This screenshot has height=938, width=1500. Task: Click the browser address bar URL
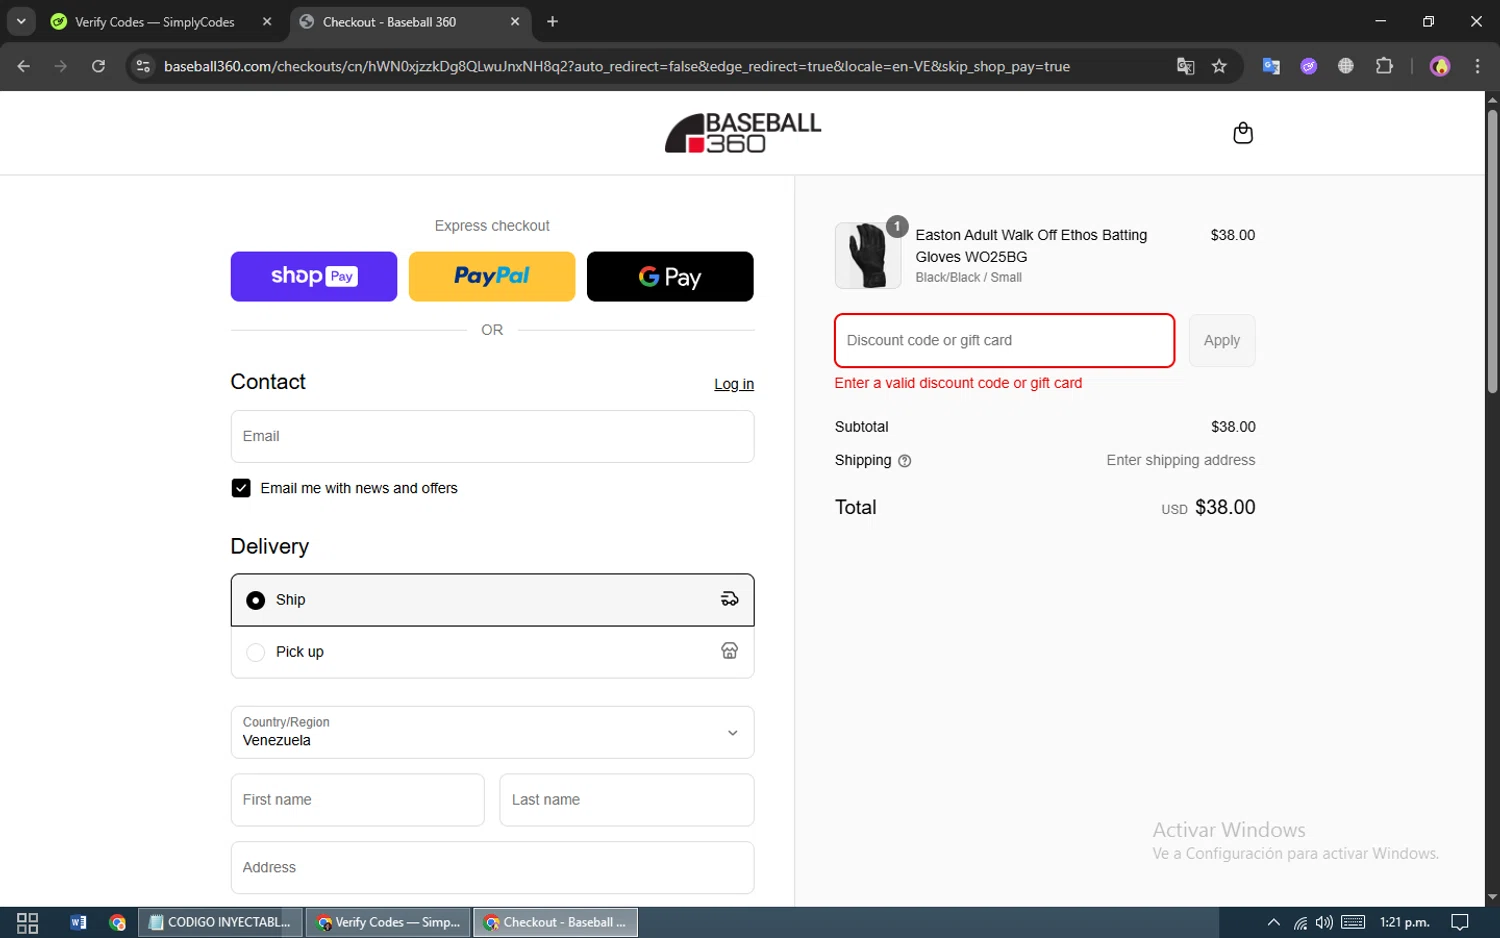[x=617, y=66]
